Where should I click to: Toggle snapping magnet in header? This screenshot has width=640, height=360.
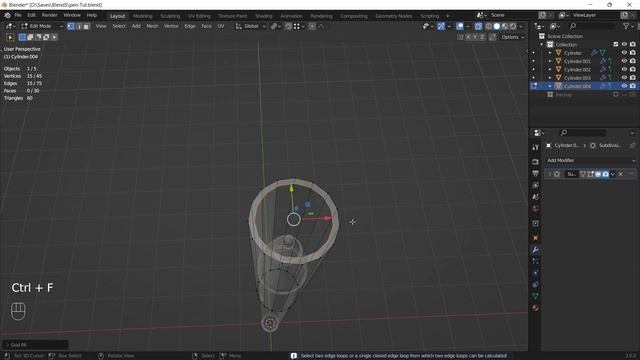288,26
